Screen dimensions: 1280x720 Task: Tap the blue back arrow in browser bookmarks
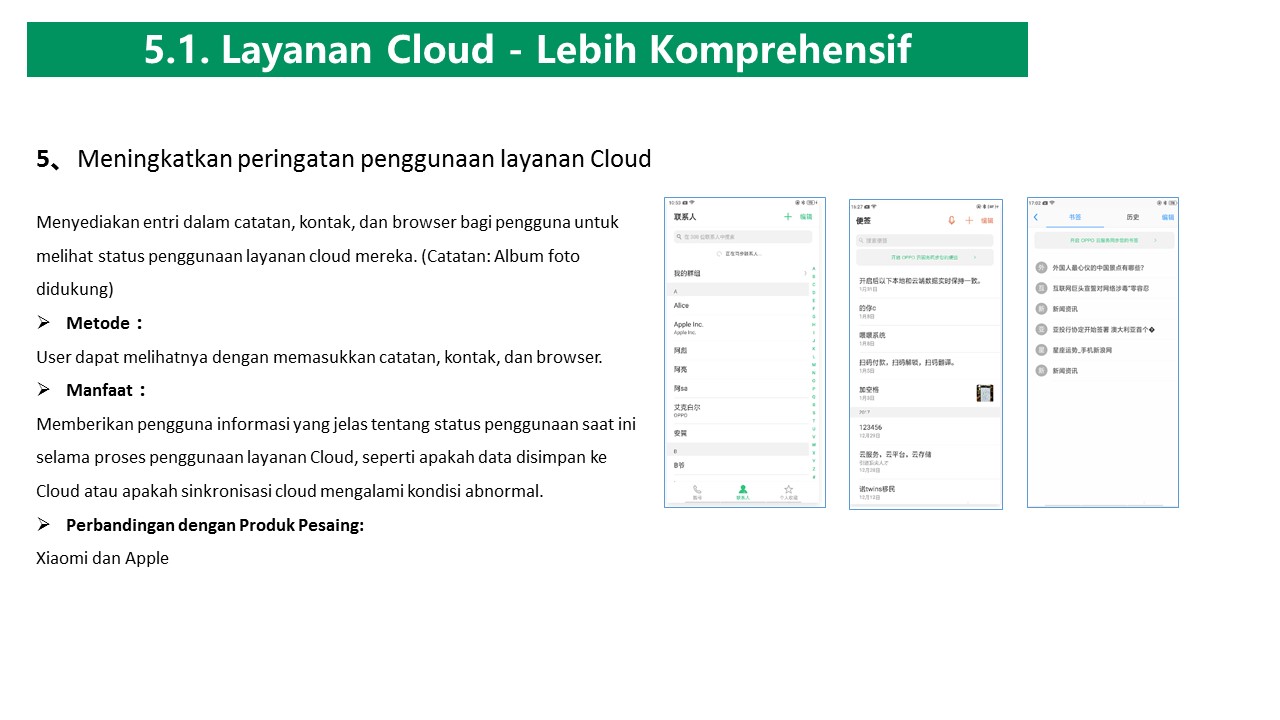[1036, 217]
